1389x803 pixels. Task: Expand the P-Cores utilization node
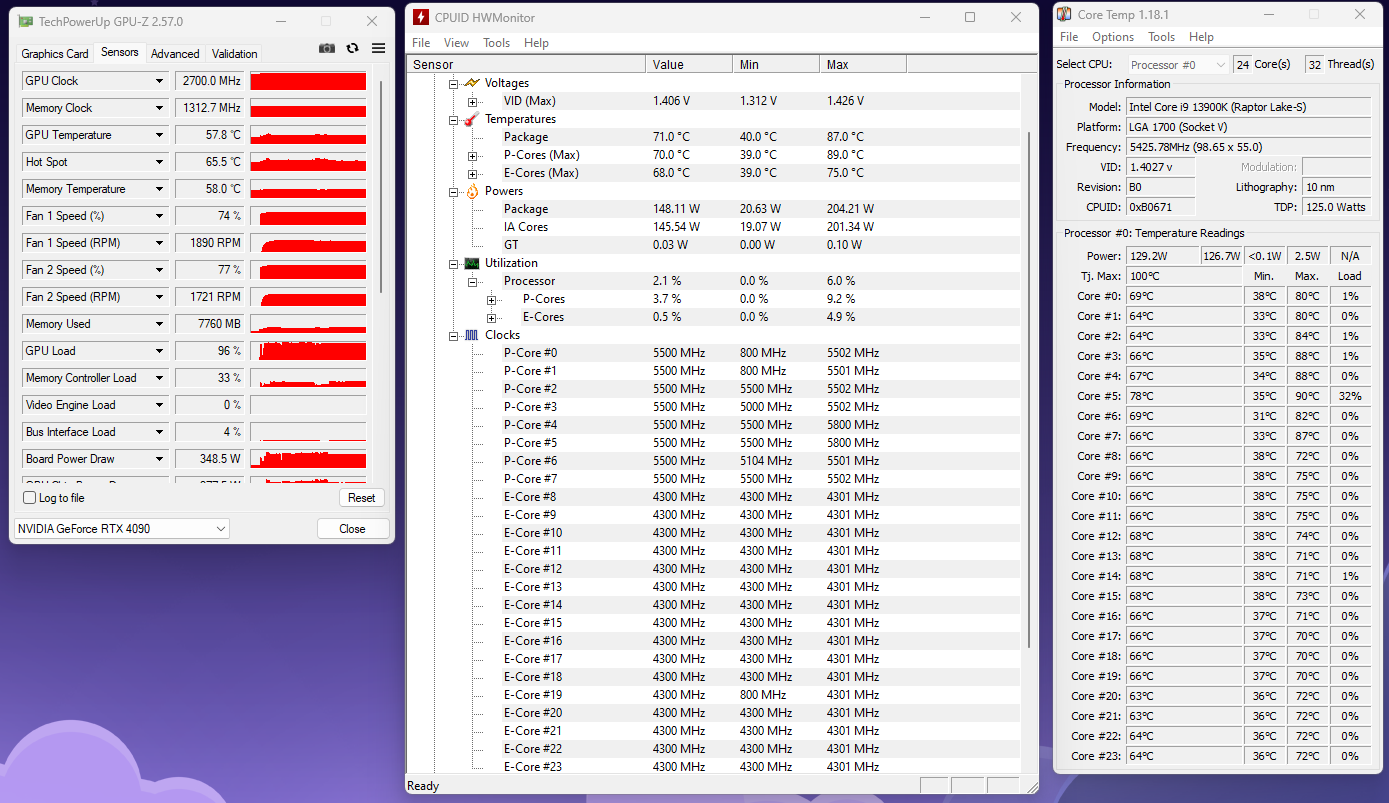491,299
